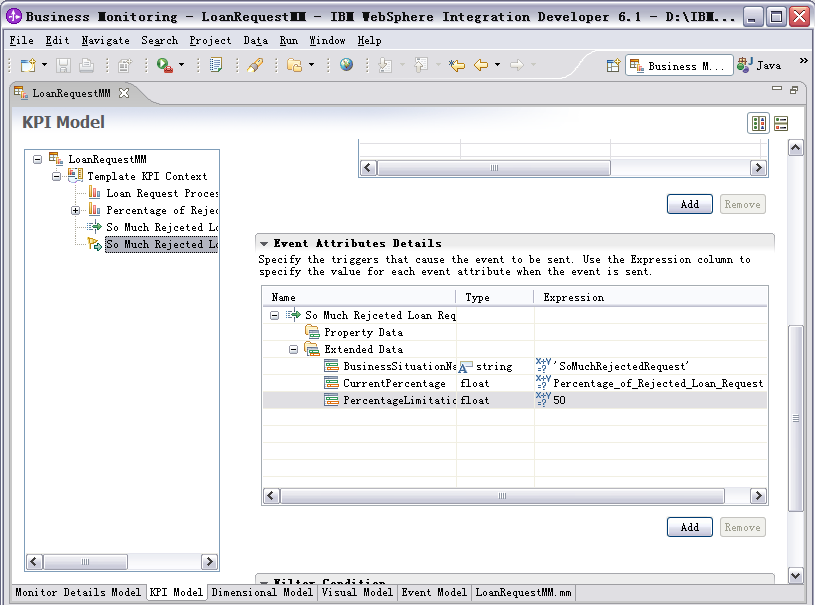
Task: Collapse the Extended Data node
Action: (293, 349)
